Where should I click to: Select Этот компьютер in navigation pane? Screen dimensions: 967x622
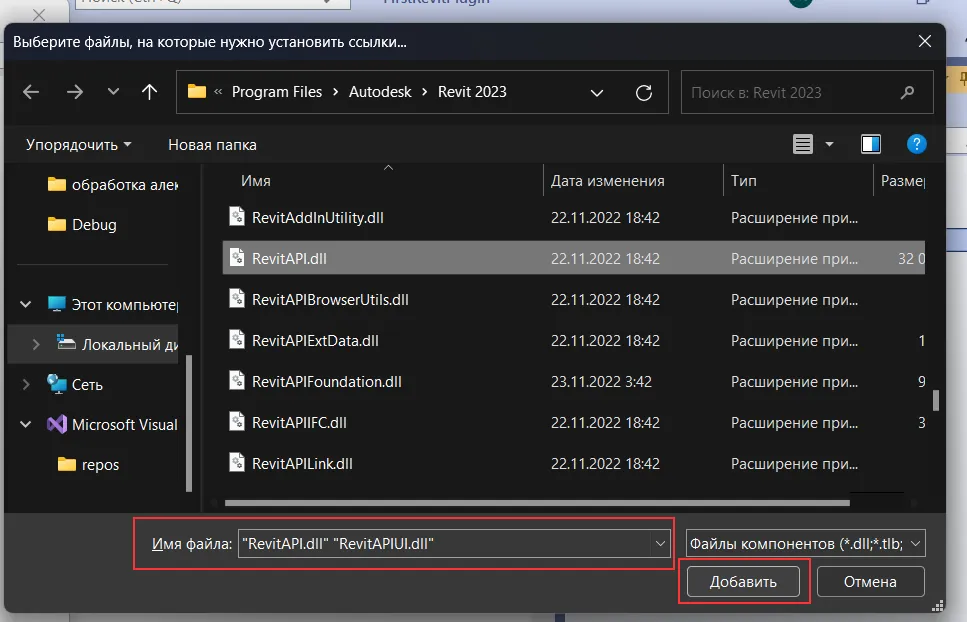click(x=113, y=305)
